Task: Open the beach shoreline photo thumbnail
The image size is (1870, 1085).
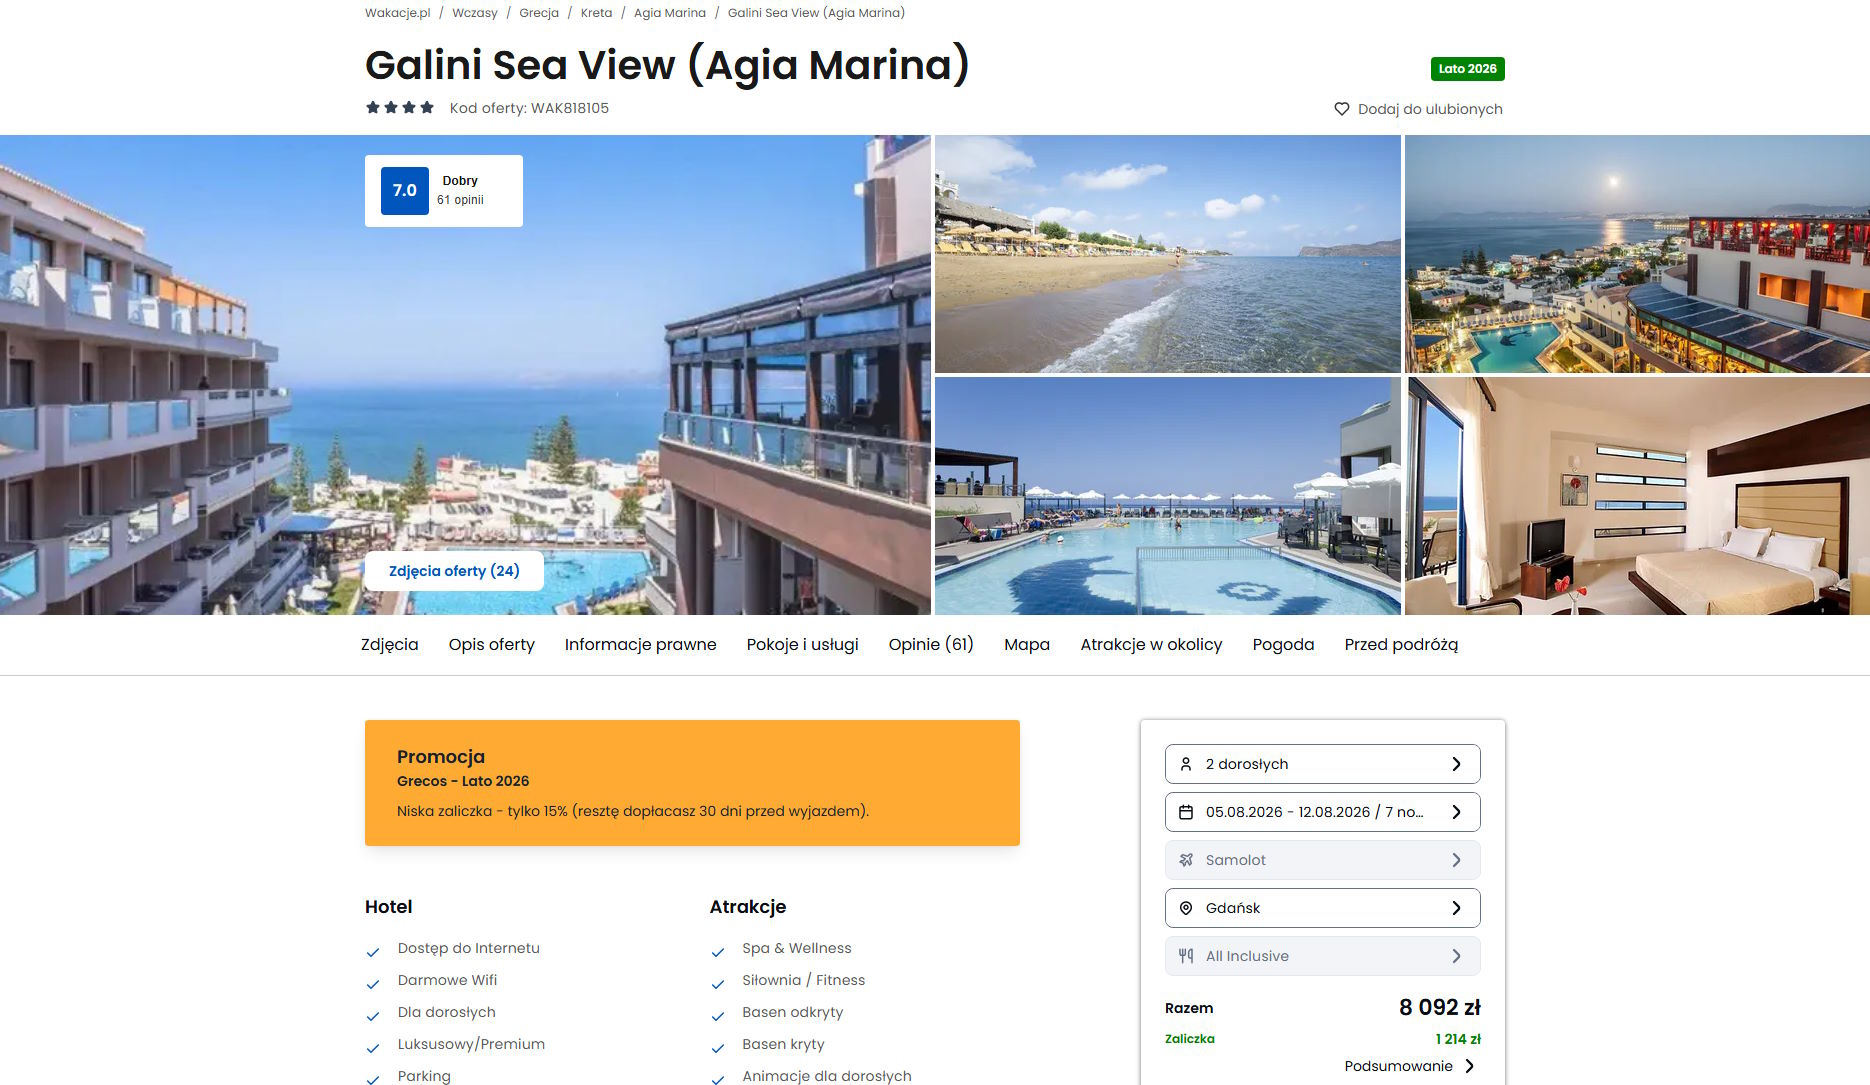Action: (1167, 254)
